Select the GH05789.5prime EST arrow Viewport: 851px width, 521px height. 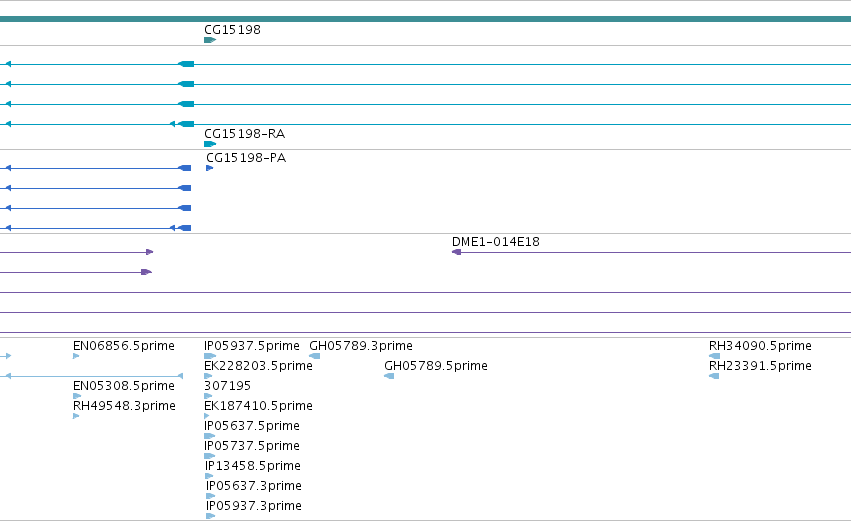(x=389, y=377)
